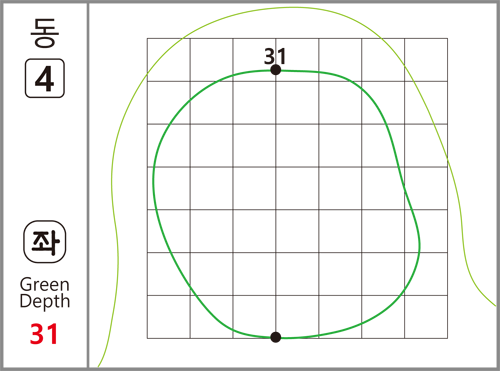
Task: Click the vertical divider beside the sidebar
Action: coord(88,185)
